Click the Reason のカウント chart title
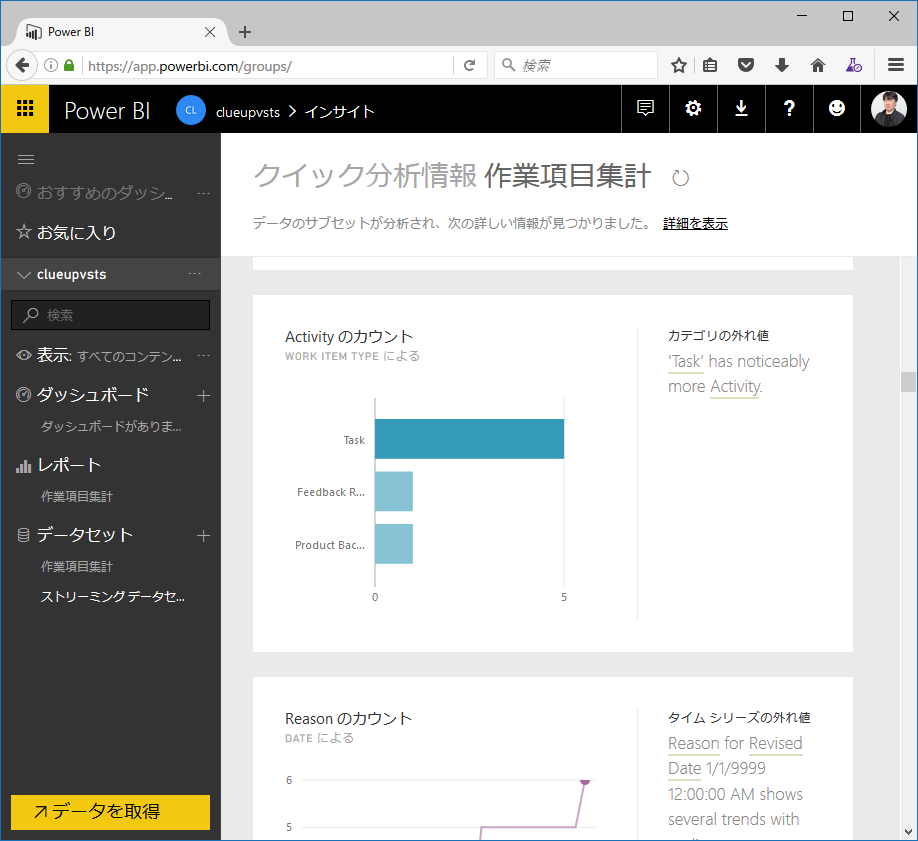The image size is (918, 841). [x=348, y=719]
